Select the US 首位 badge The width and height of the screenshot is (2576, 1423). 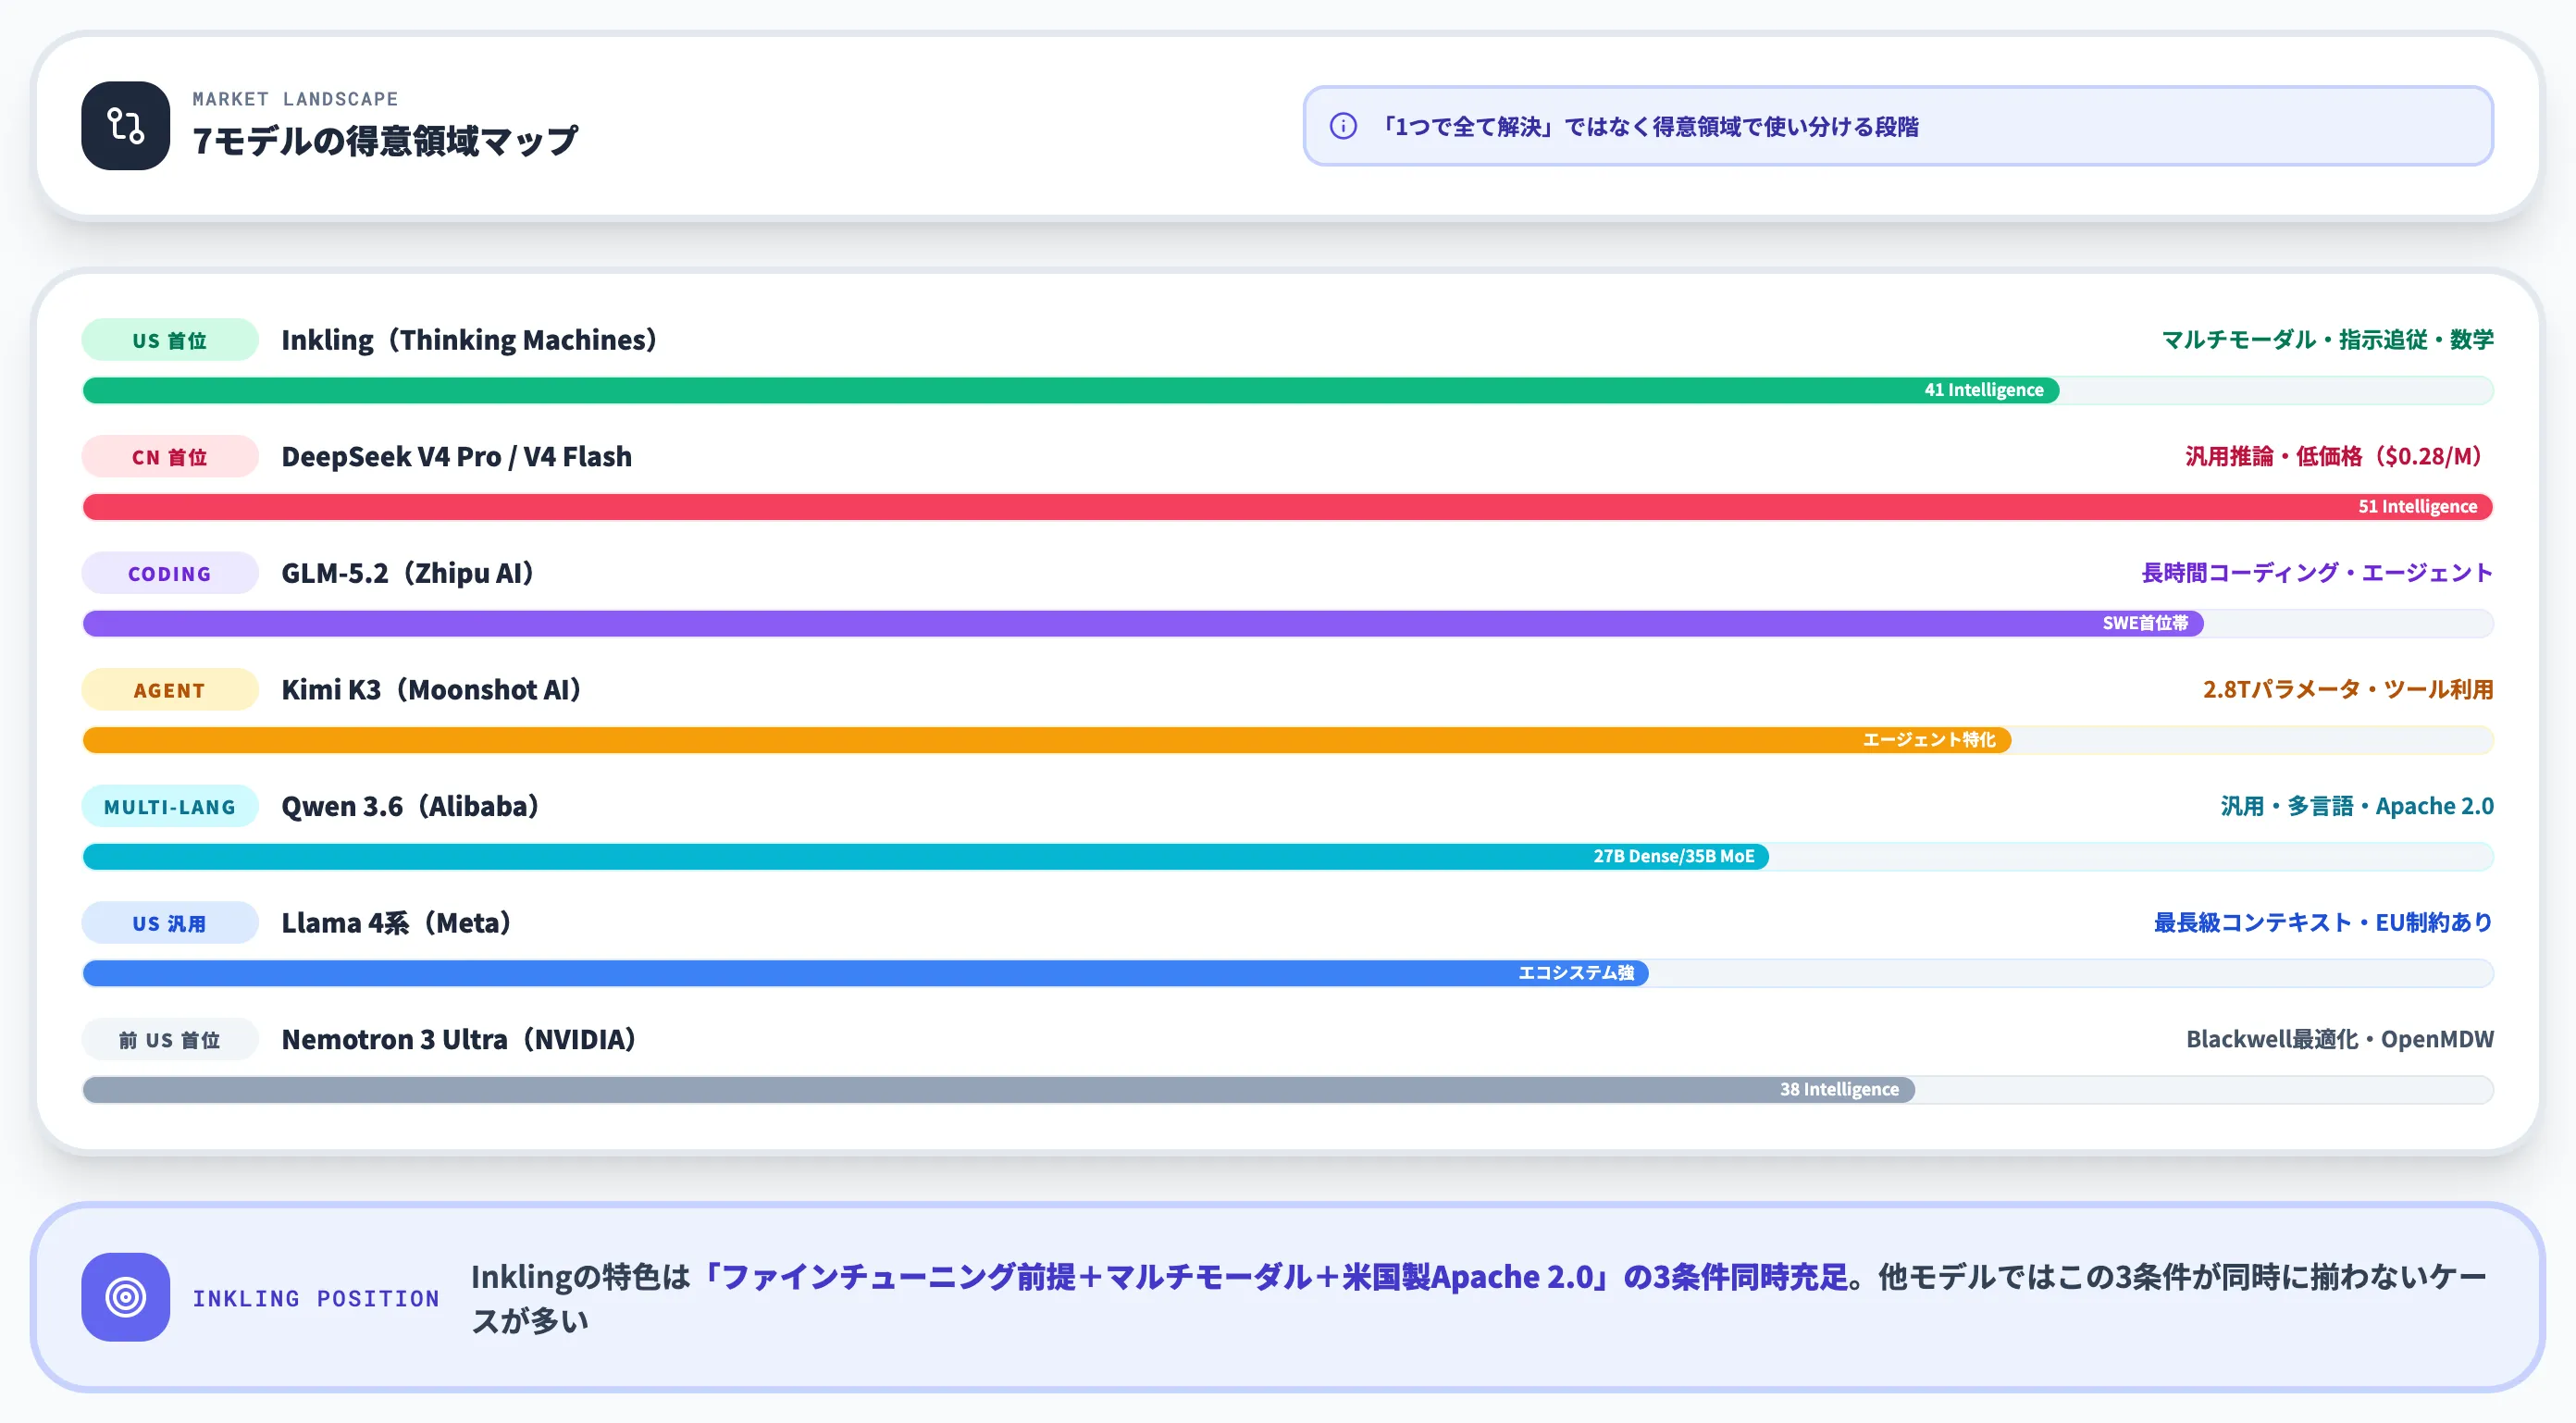click(170, 340)
